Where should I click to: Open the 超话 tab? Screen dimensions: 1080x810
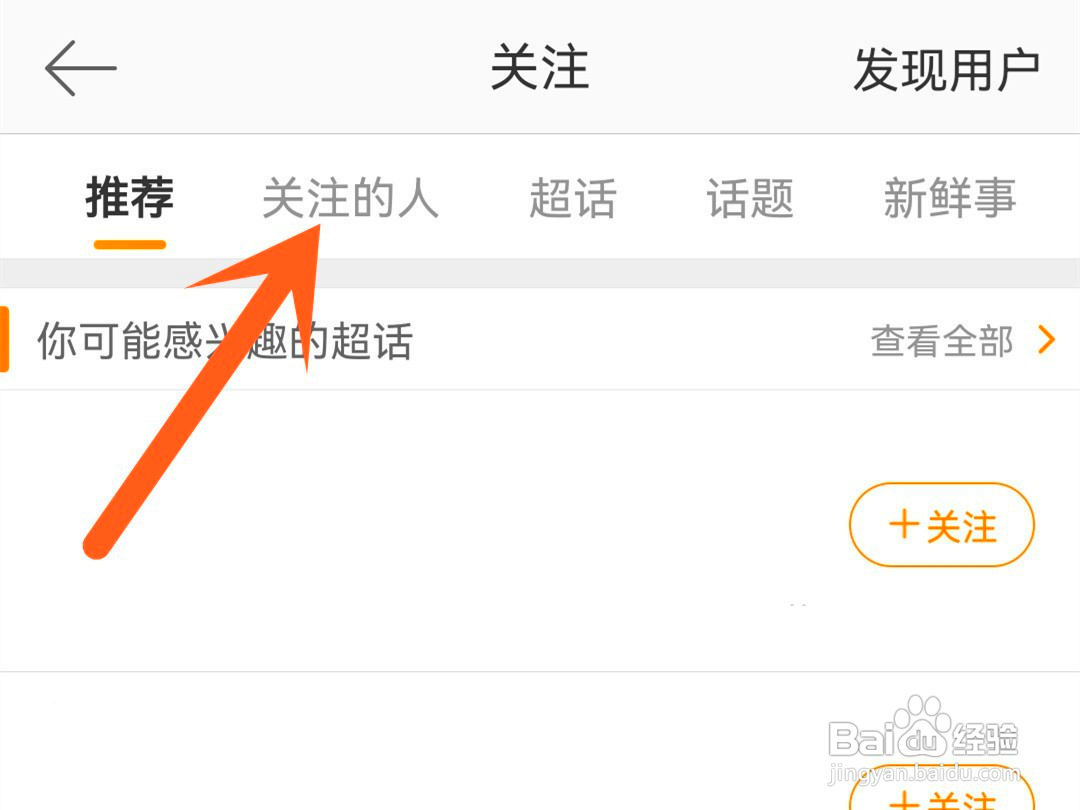572,198
